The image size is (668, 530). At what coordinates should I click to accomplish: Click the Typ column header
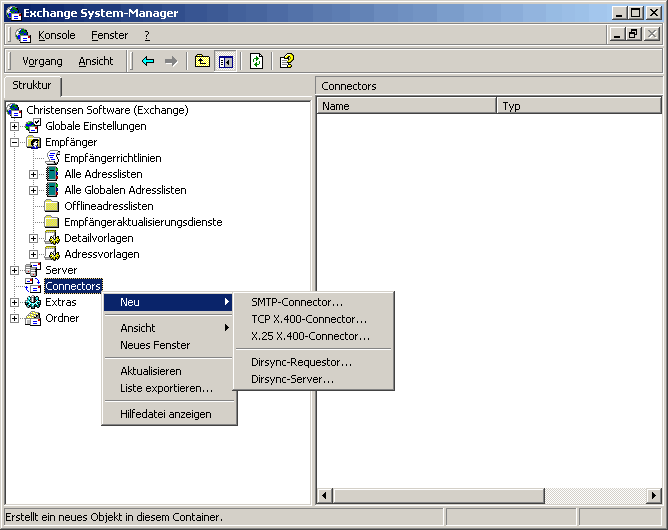point(579,106)
